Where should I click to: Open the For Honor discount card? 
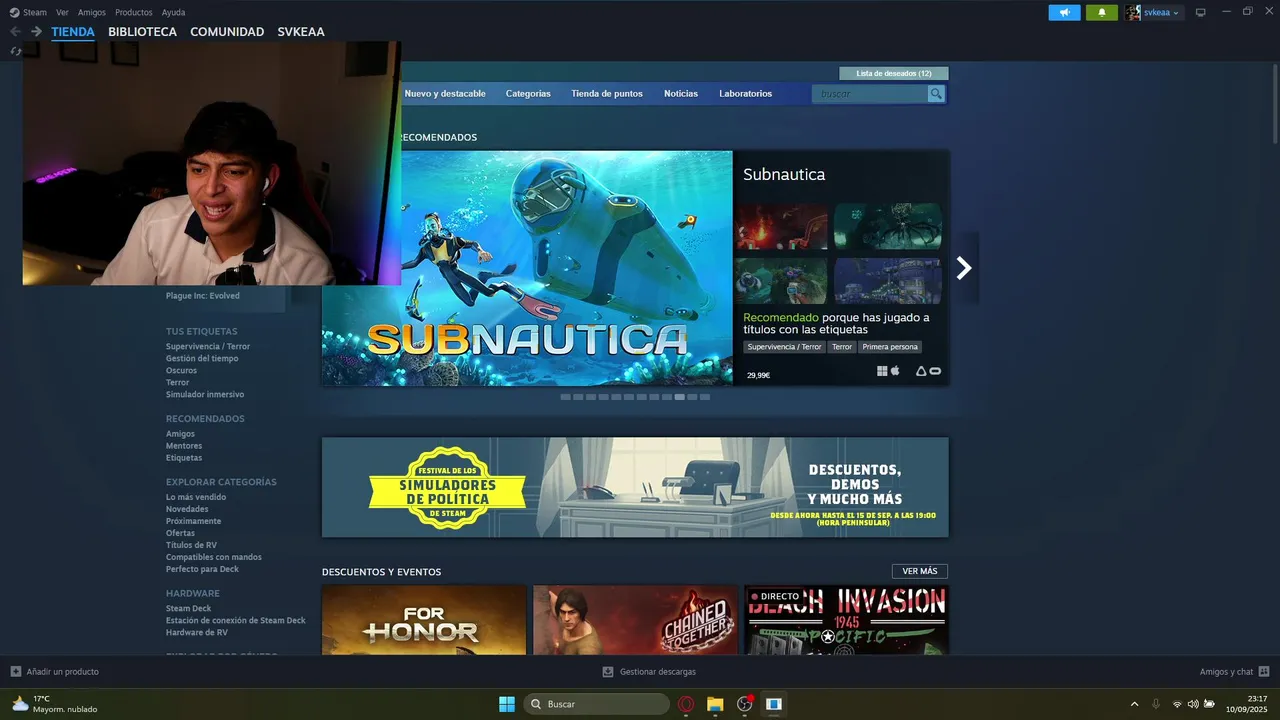point(424,620)
